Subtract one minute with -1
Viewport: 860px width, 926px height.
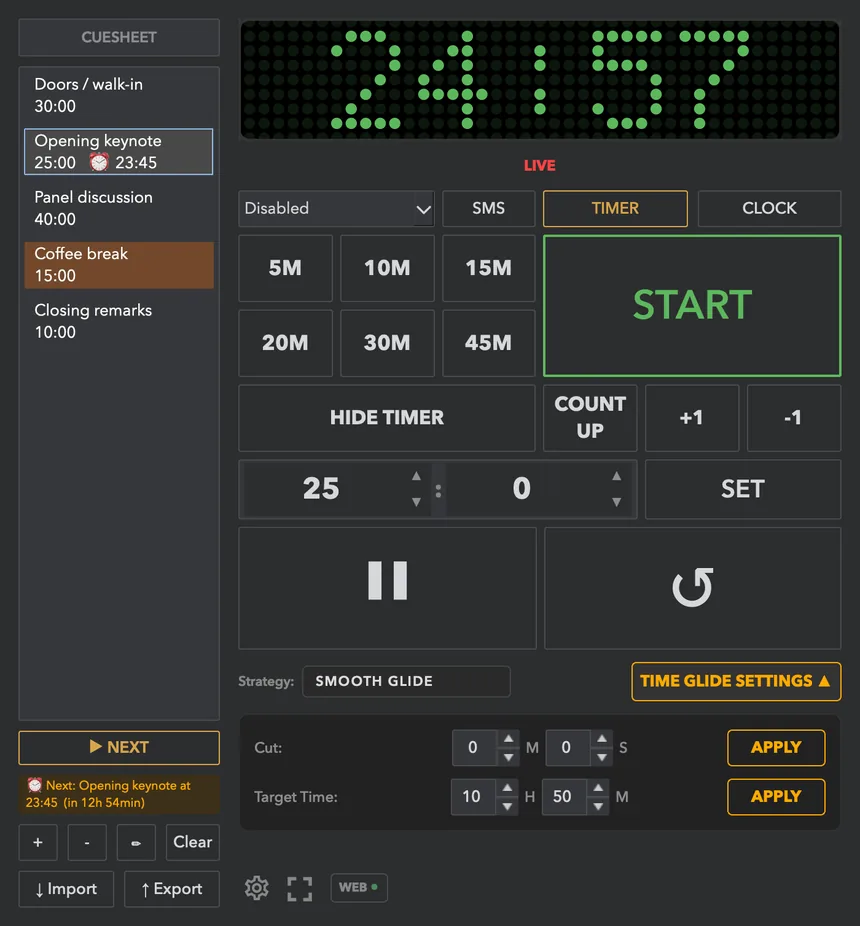tap(794, 418)
